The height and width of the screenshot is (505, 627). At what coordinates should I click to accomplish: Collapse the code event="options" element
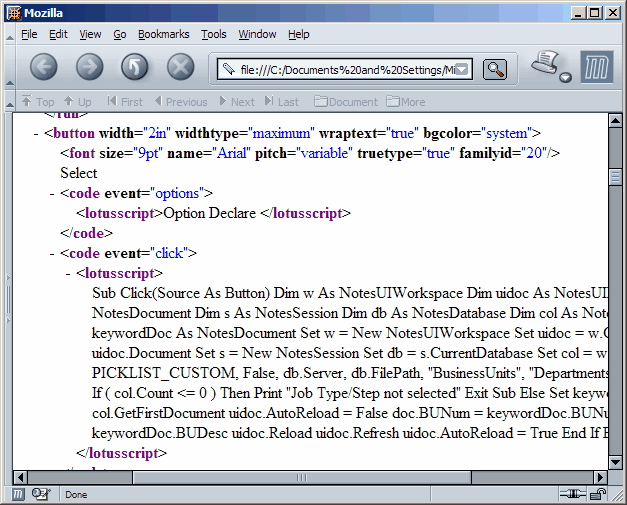(x=52, y=194)
